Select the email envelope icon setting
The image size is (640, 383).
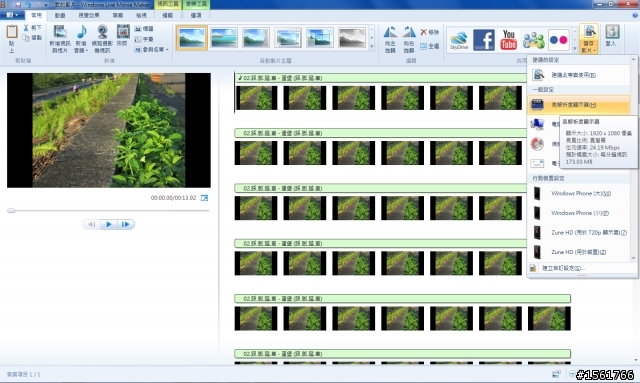click(x=537, y=163)
